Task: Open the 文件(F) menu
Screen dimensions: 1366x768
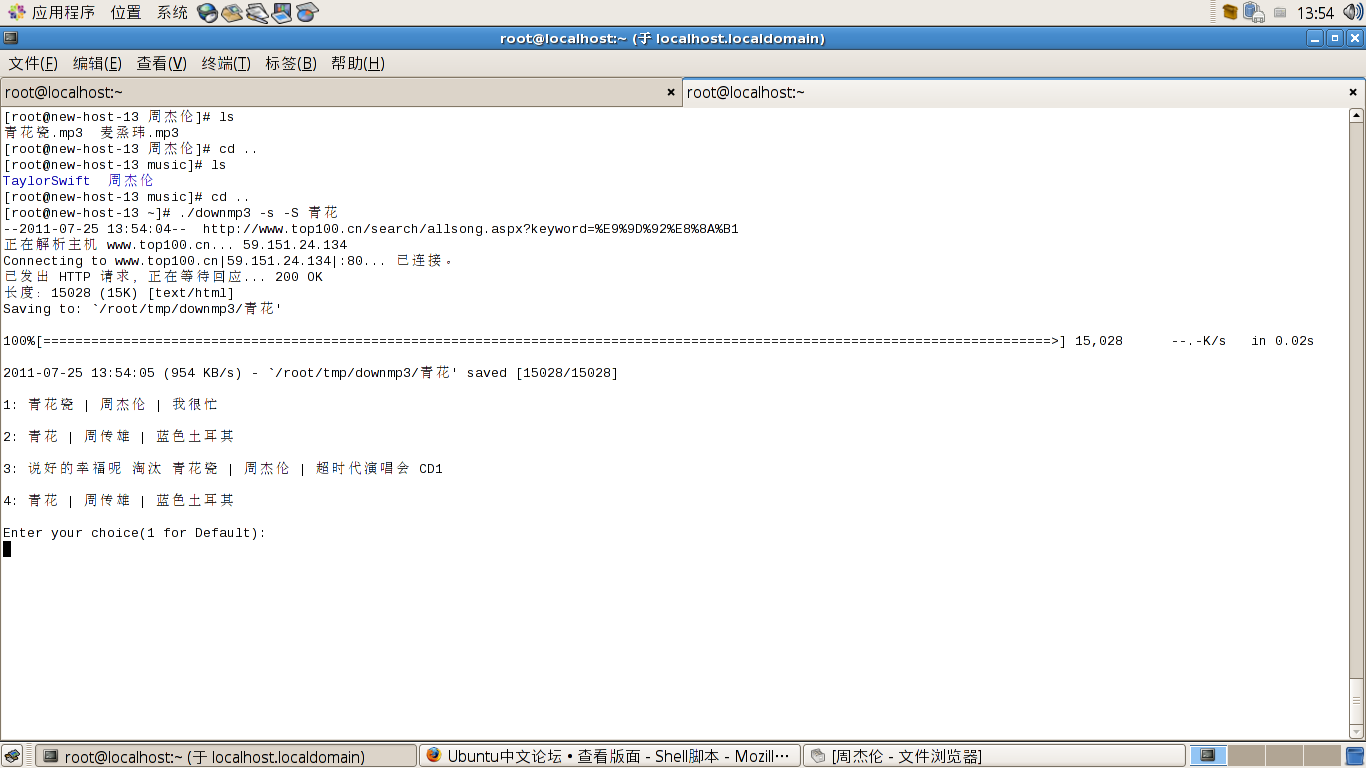Action: click(33, 63)
